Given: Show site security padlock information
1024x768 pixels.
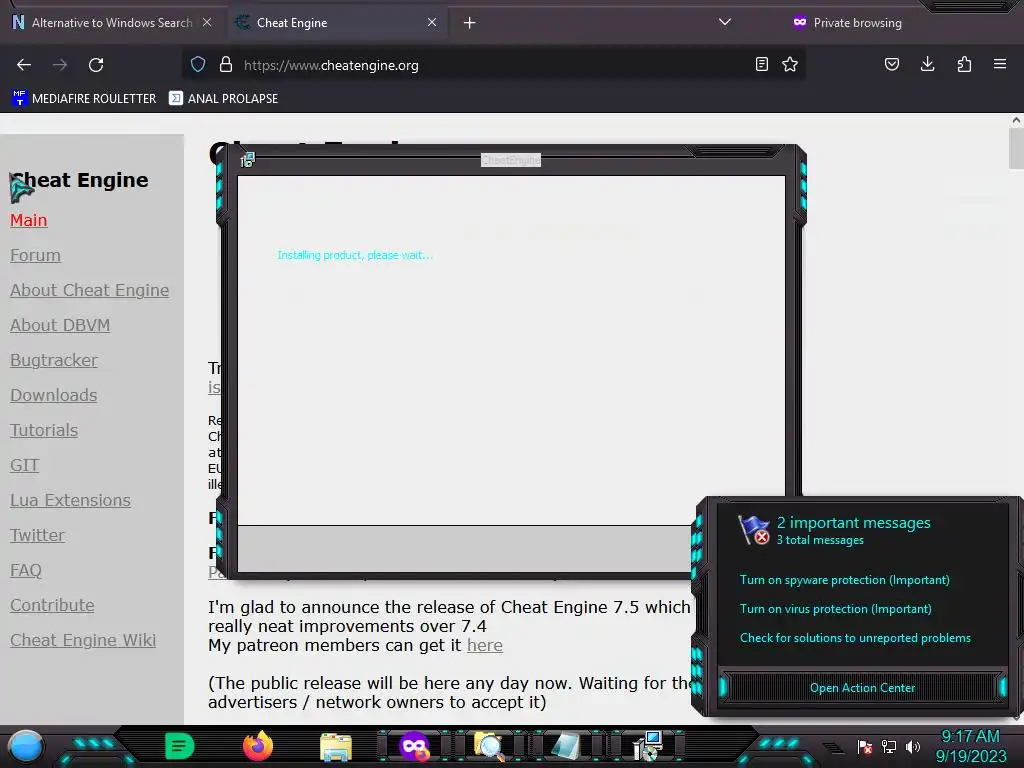Looking at the screenshot, I should coord(226,64).
